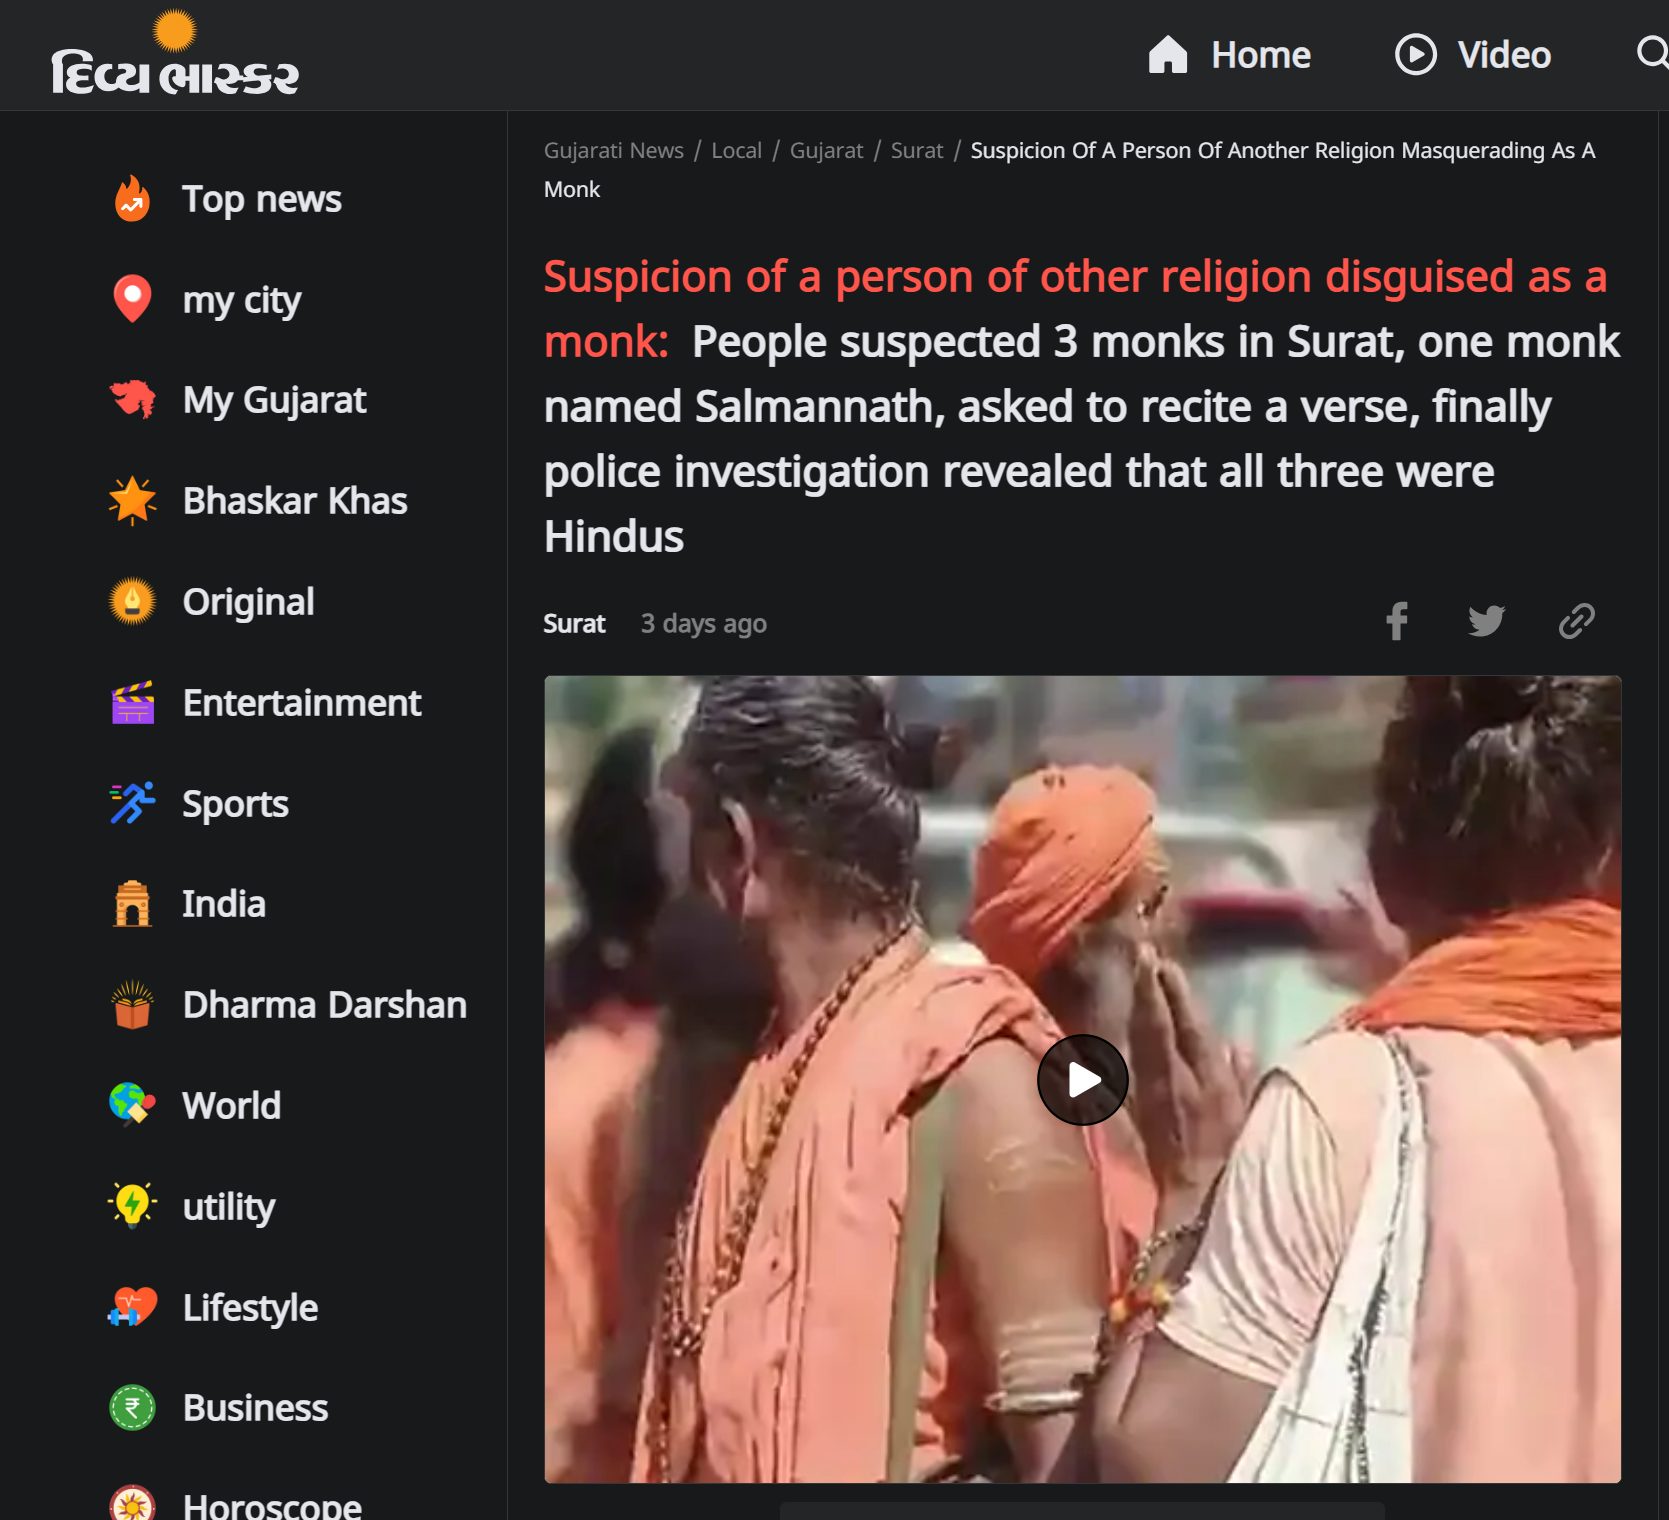Click the Gujarati News breadcrumb
This screenshot has height=1520, width=1669.
coord(613,150)
